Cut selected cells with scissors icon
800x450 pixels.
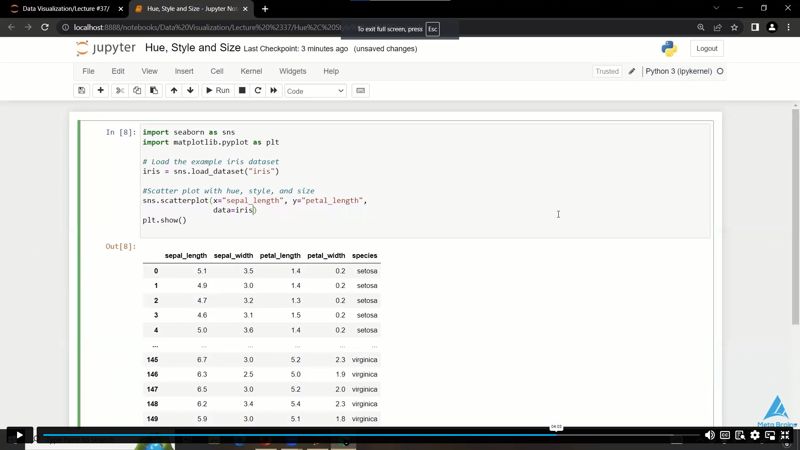tap(120, 91)
